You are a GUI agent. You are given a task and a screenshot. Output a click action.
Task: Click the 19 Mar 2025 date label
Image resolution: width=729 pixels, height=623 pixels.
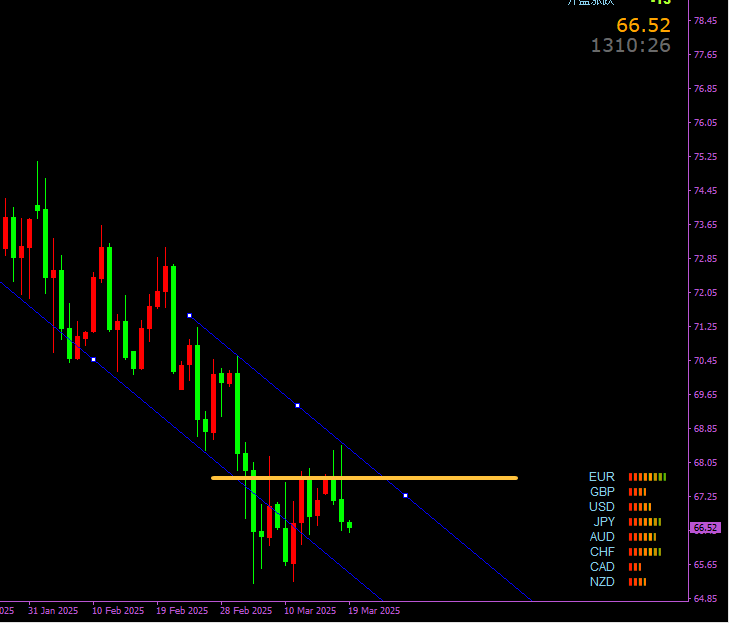(374, 610)
